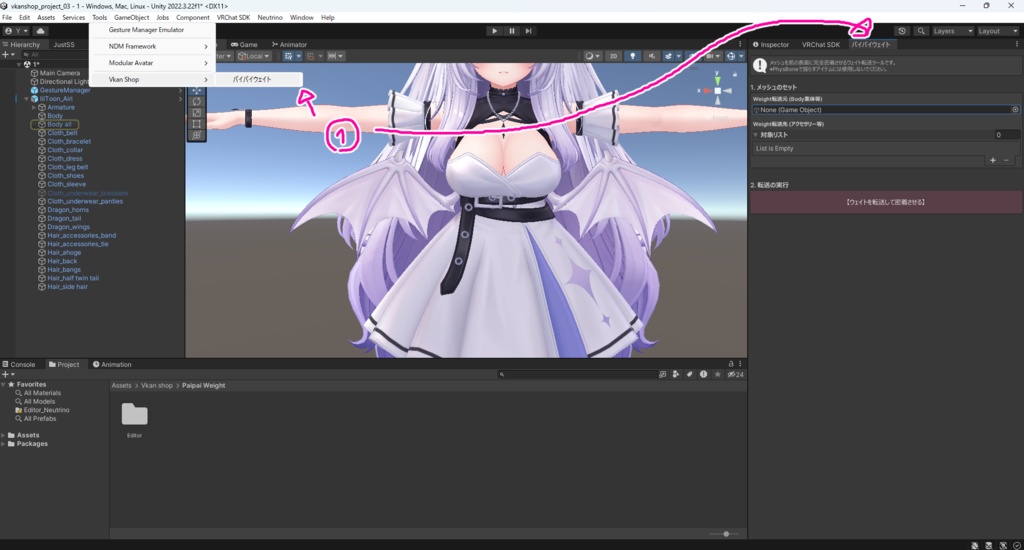Click the Hierarchy add (+) button
1024x550 pixels.
[7, 55]
